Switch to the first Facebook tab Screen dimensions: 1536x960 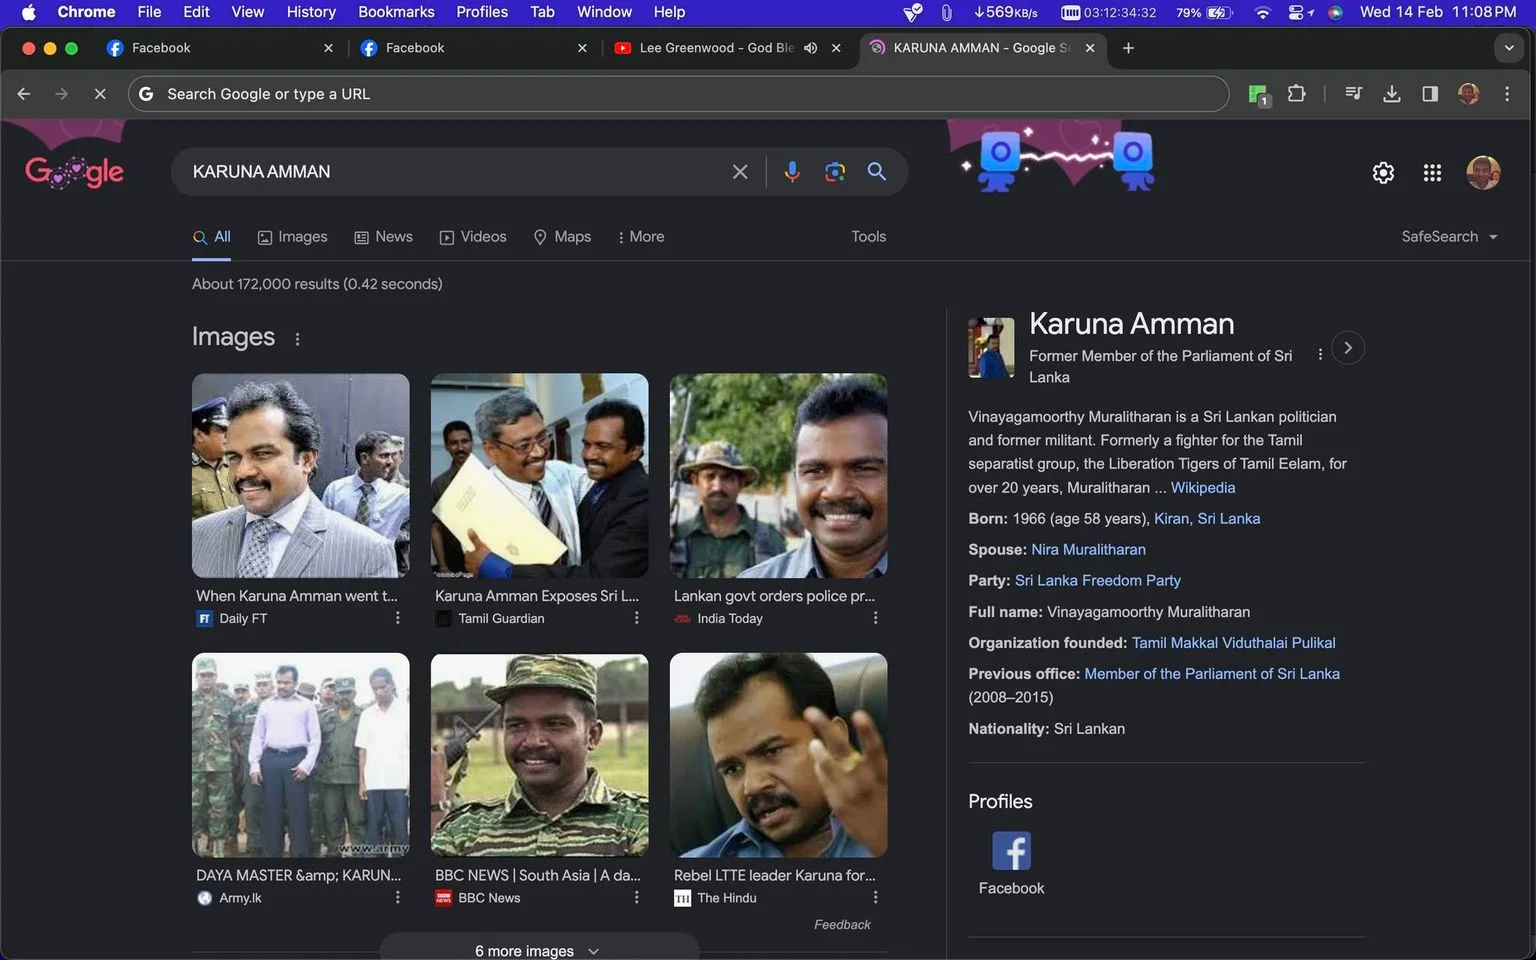(220, 48)
